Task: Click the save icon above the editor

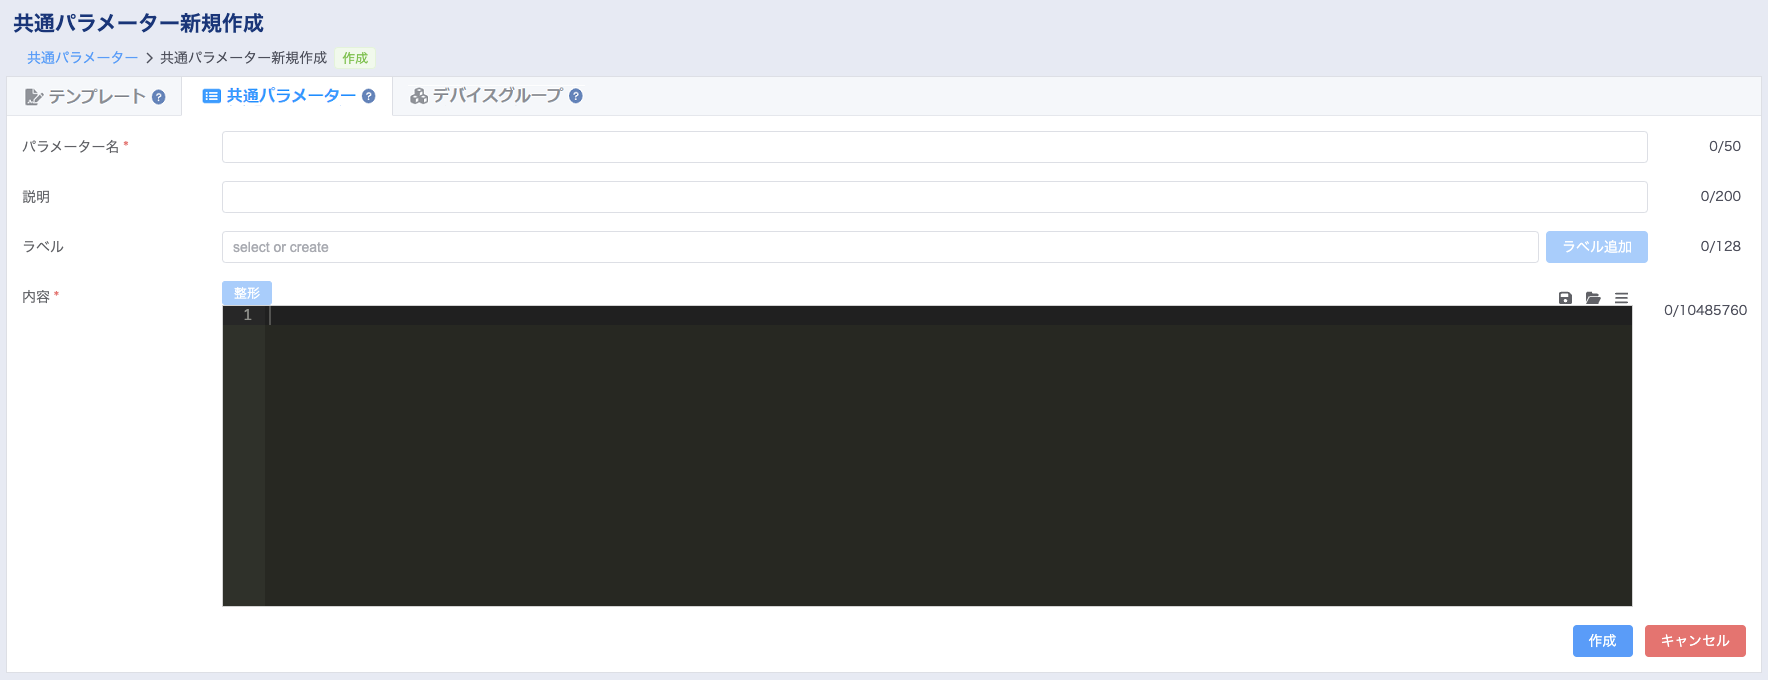Action: tap(1565, 298)
